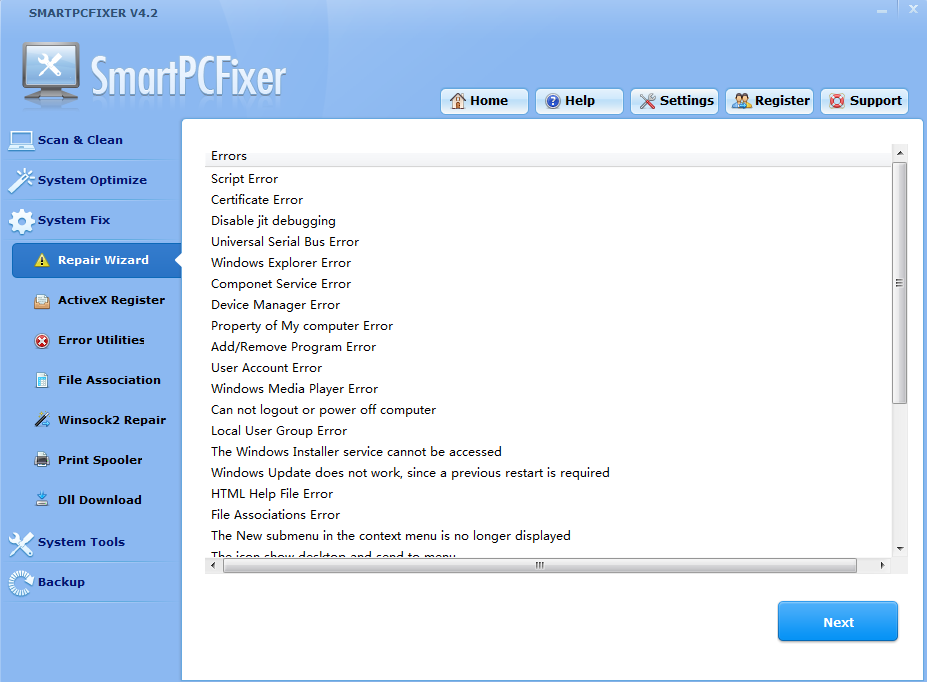Click the Print Spooler printer icon
The width and height of the screenshot is (927, 682).
click(42, 460)
